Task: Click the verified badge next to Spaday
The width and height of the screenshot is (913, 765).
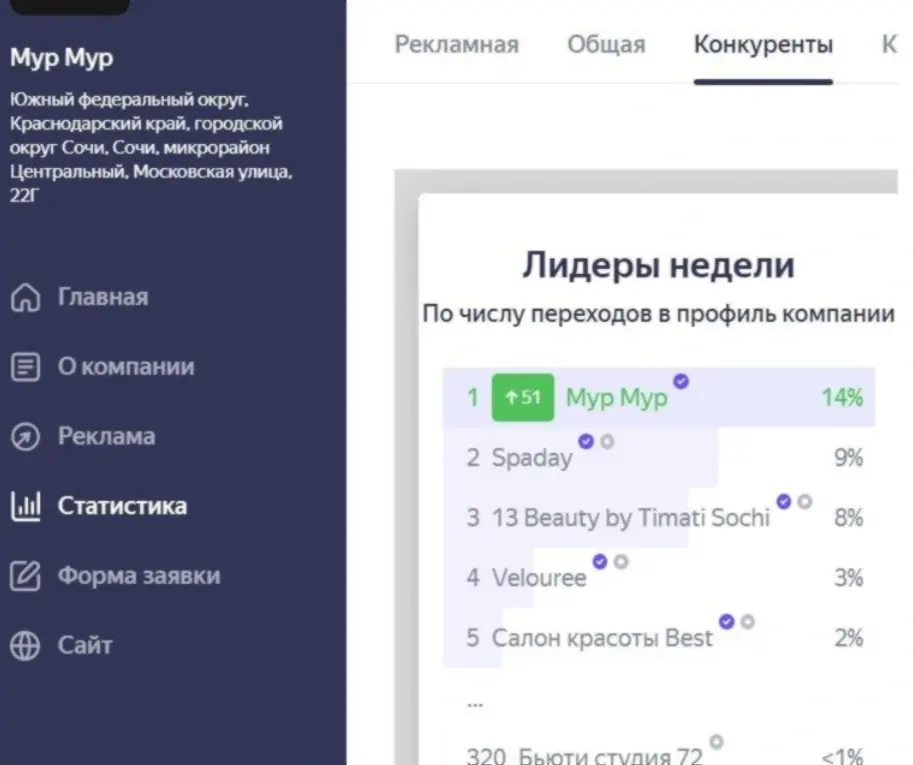Action: (586, 441)
